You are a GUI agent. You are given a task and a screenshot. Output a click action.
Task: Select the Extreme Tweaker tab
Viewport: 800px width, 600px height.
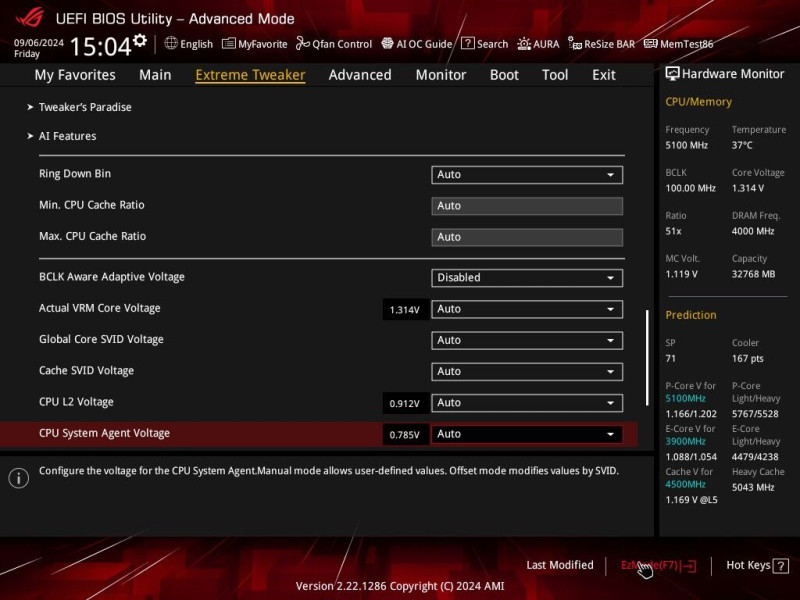(x=251, y=75)
